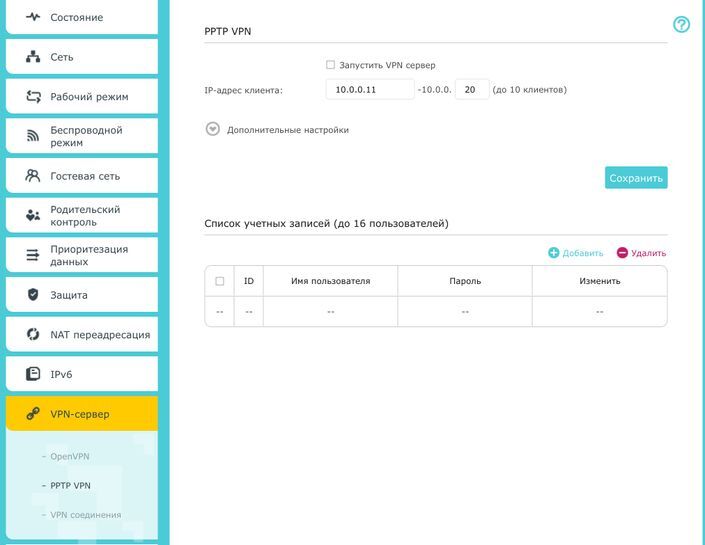Click the Удалить account button
This screenshot has width=705, height=545.
[x=641, y=253]
